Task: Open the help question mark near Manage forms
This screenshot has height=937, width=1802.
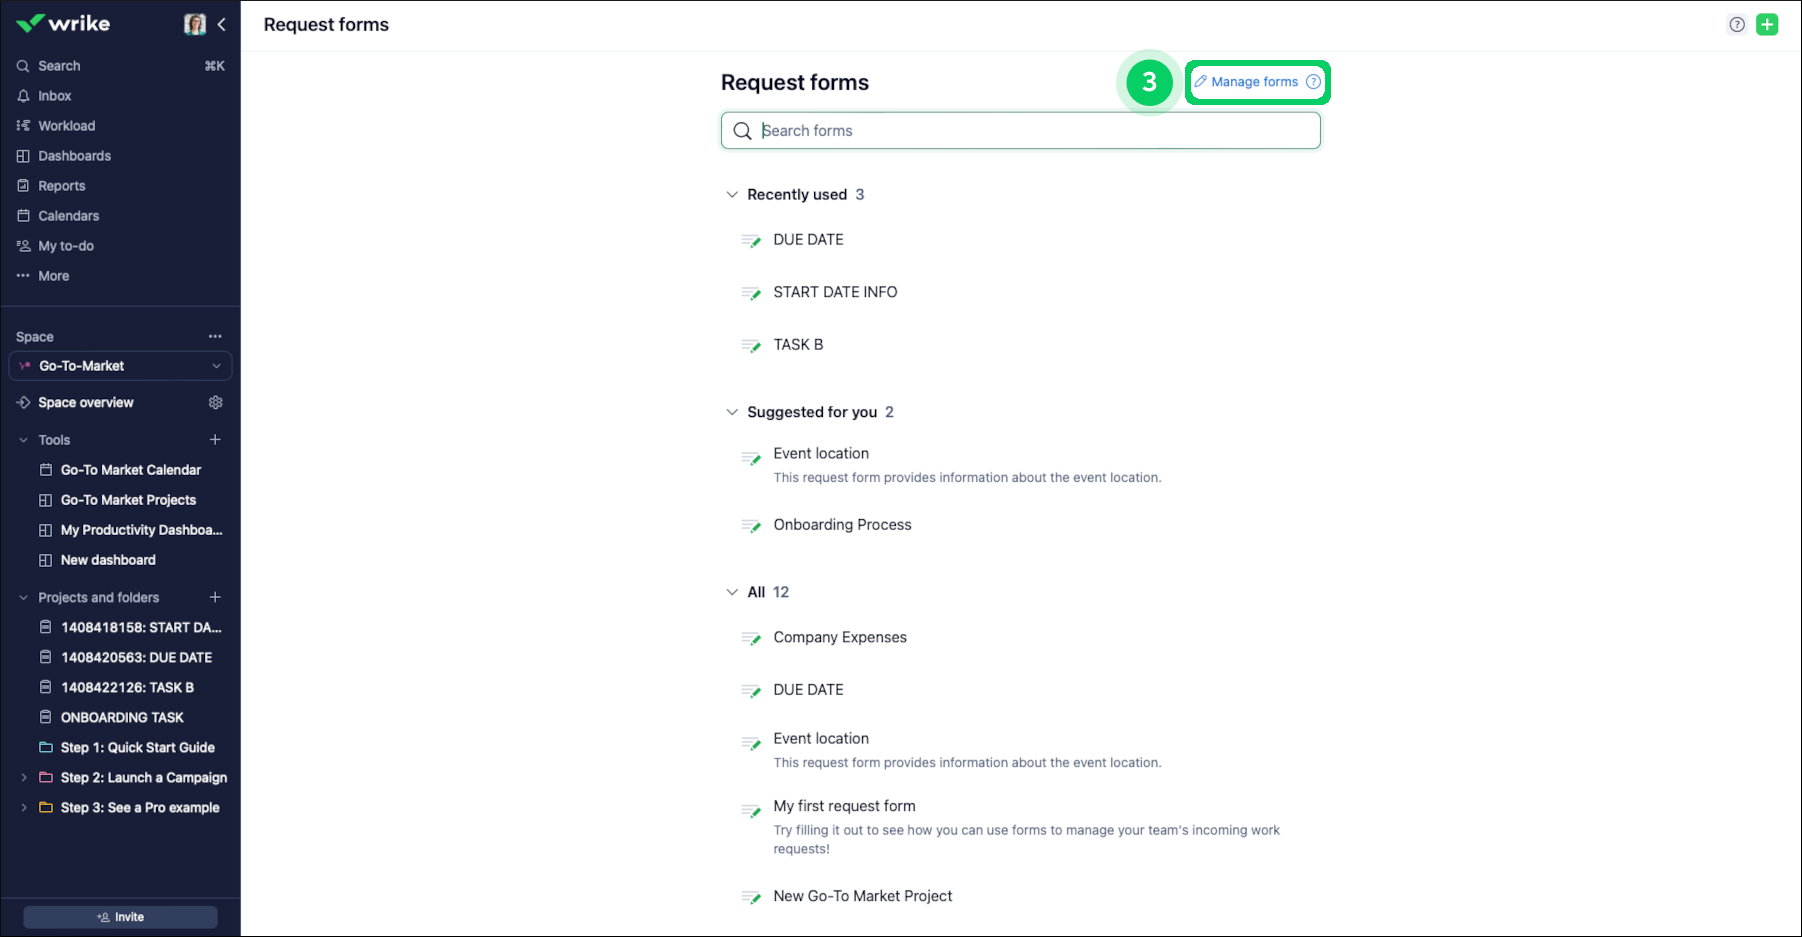Action: (1313, 81)
